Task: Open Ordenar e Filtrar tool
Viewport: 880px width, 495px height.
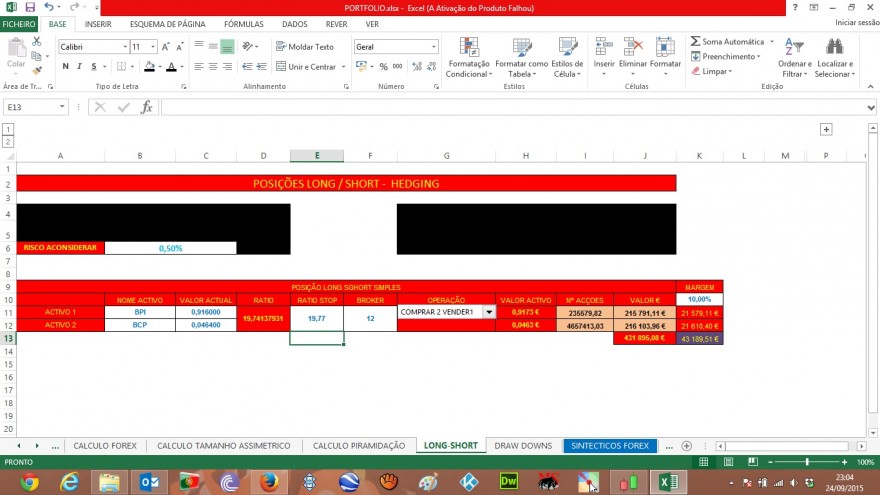Action: tap(795, 57)
